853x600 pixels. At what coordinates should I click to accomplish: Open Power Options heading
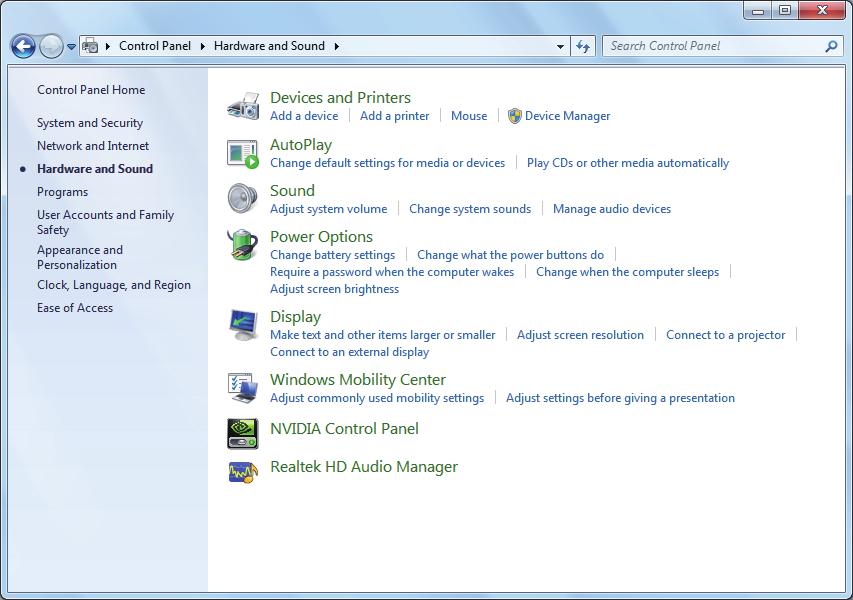click(321, 237)
